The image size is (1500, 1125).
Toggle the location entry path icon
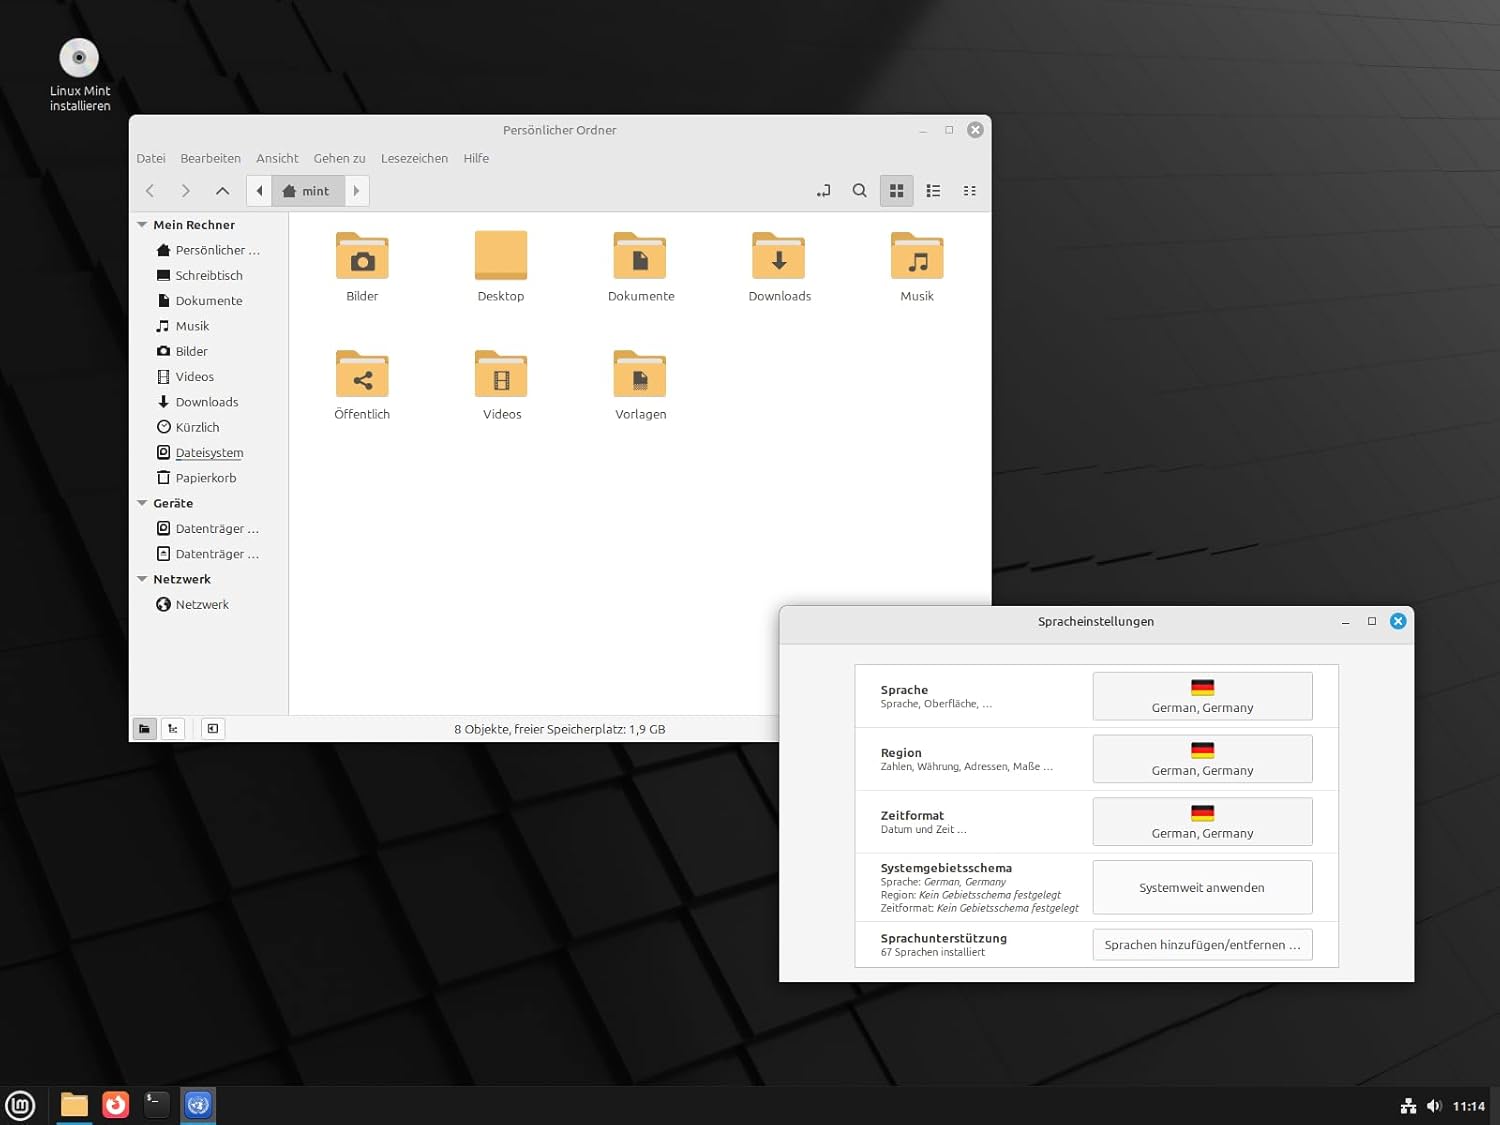(823, 191)
